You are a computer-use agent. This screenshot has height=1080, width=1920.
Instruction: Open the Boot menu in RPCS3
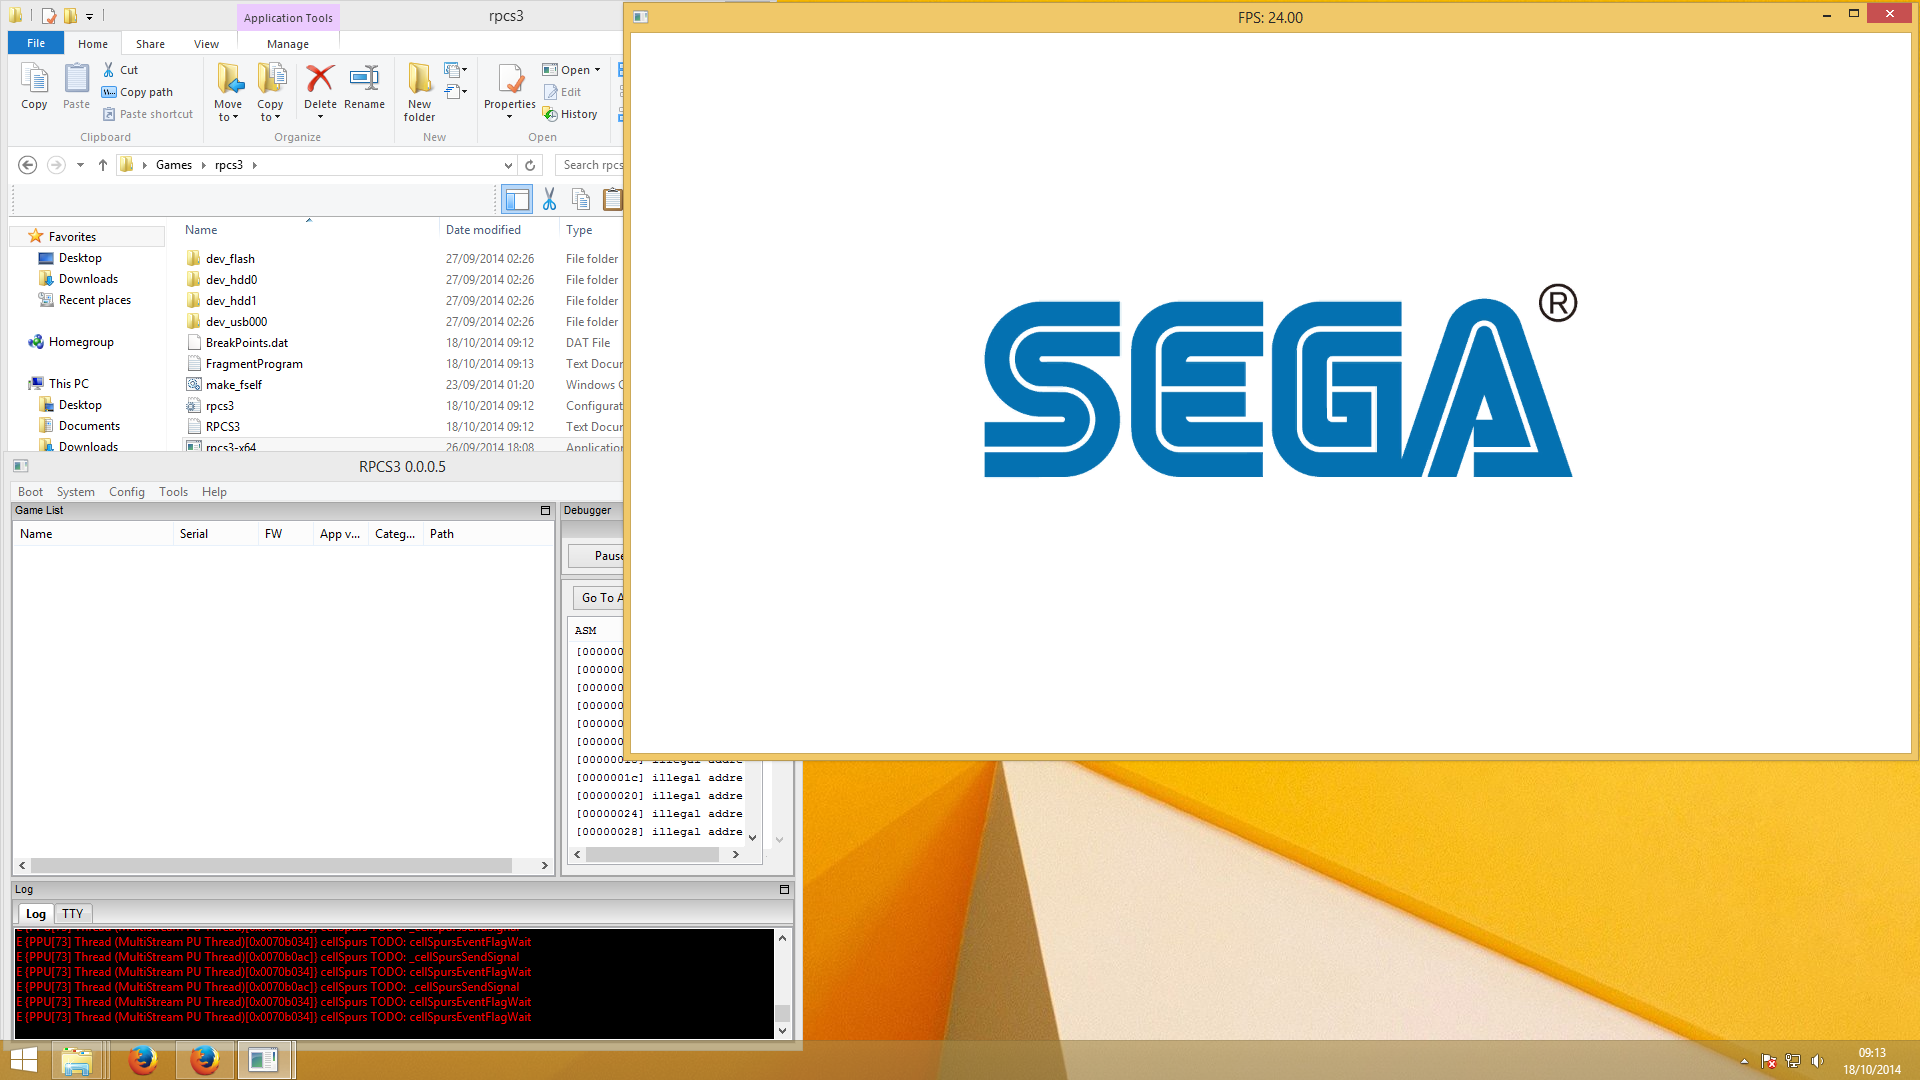click(30, 492)
